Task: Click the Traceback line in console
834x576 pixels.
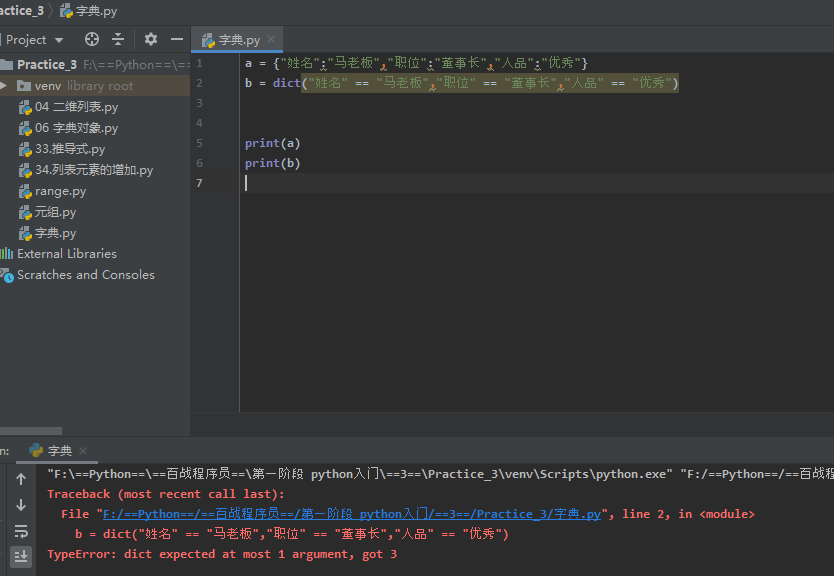Action: point(166,494)
